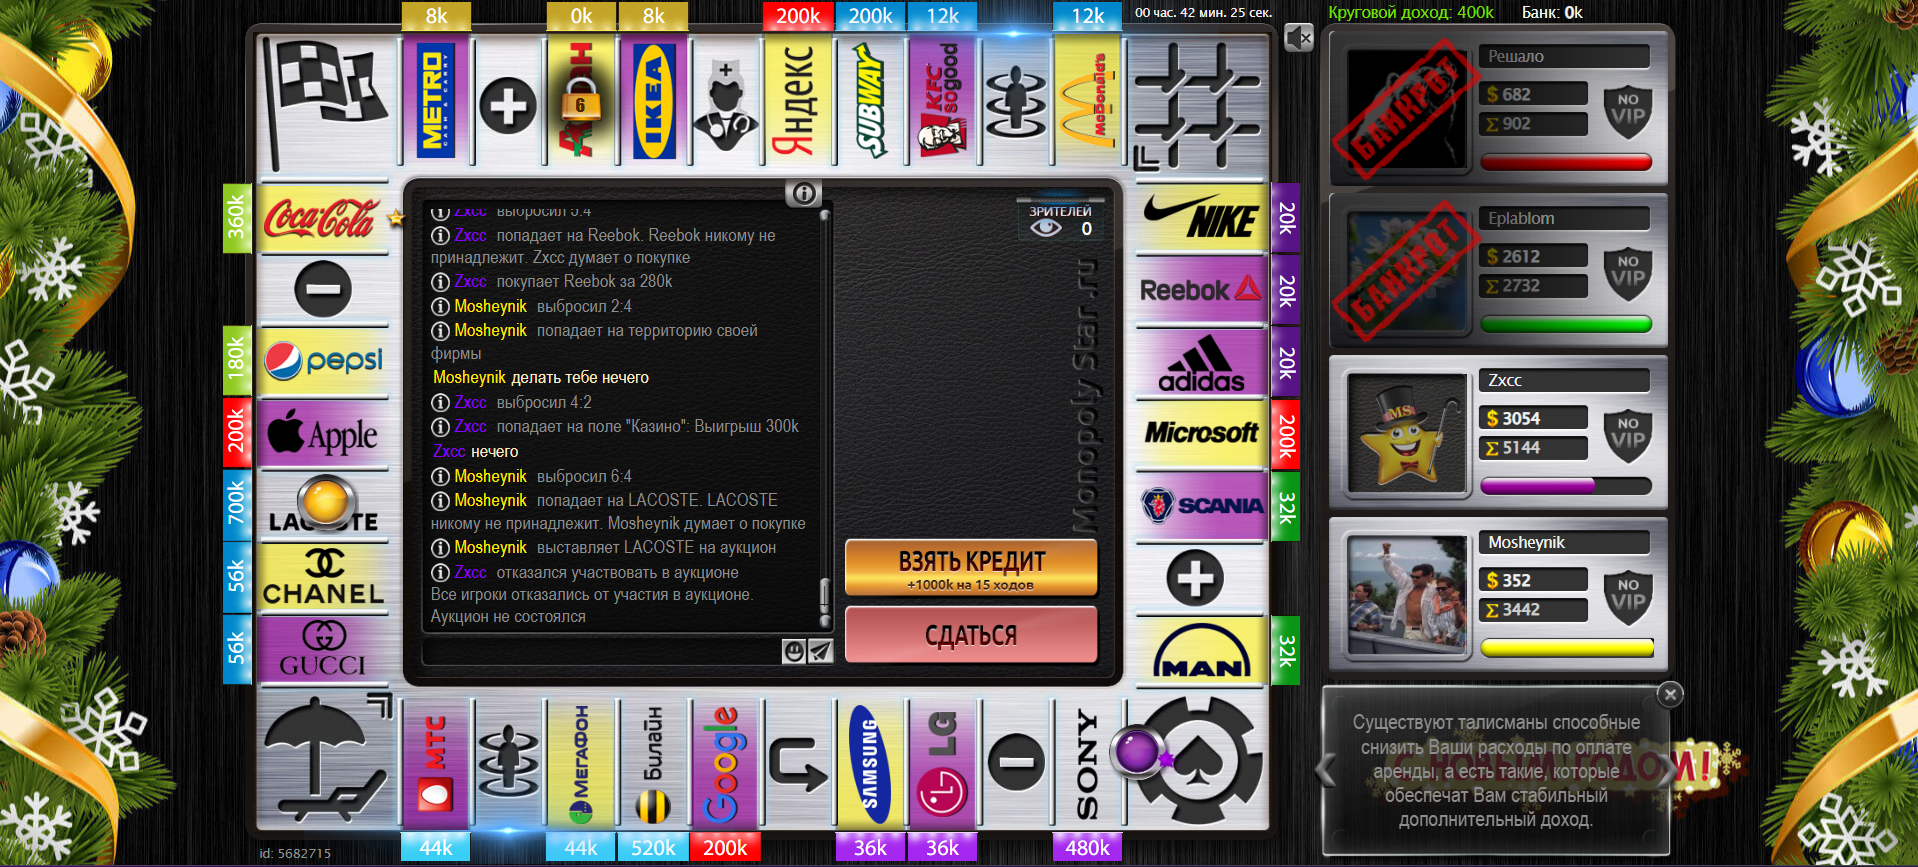Close the talisman tip panel

(1670, 694)
